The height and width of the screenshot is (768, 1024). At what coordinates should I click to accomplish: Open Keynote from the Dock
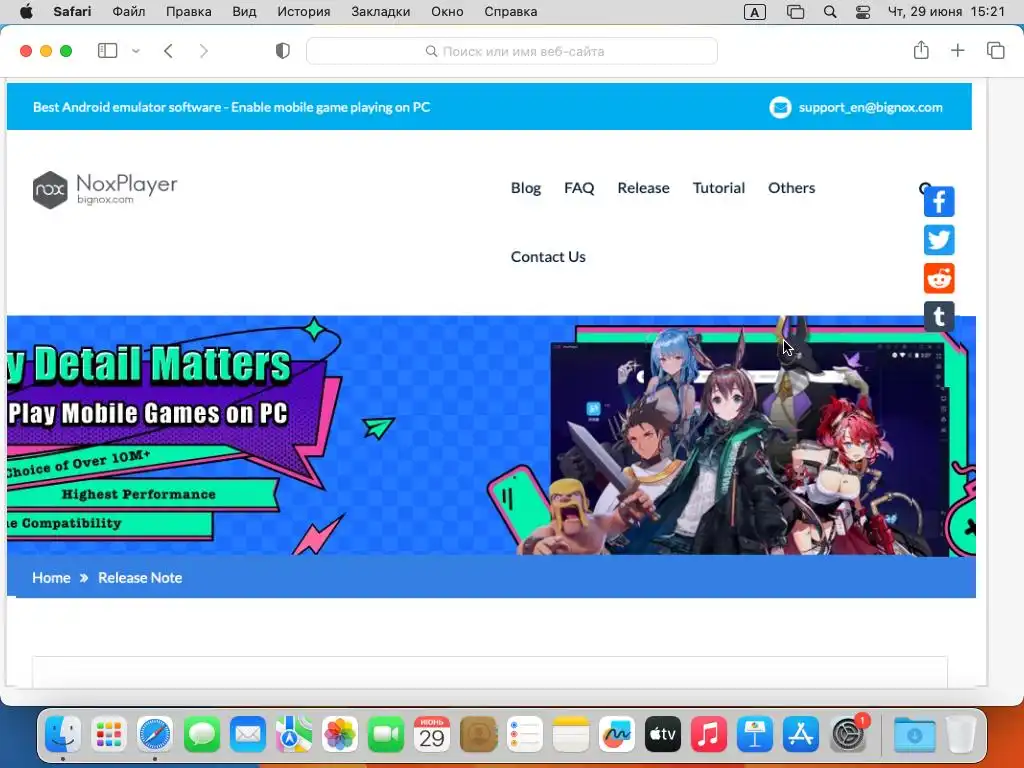coord(755,735)
